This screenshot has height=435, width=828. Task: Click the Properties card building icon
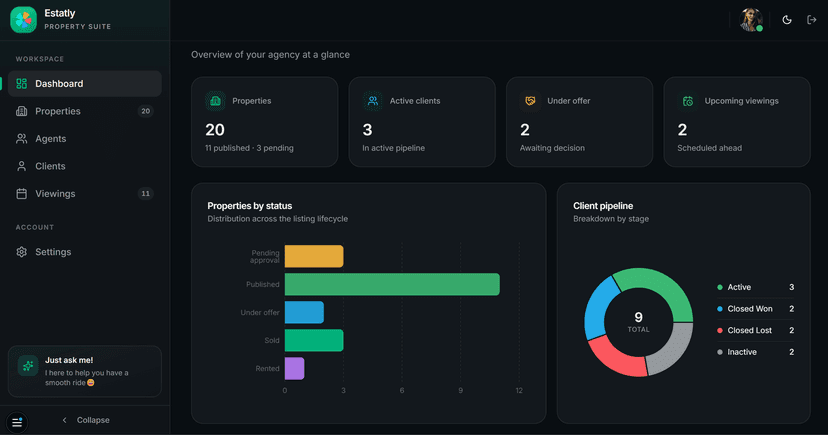215,101
